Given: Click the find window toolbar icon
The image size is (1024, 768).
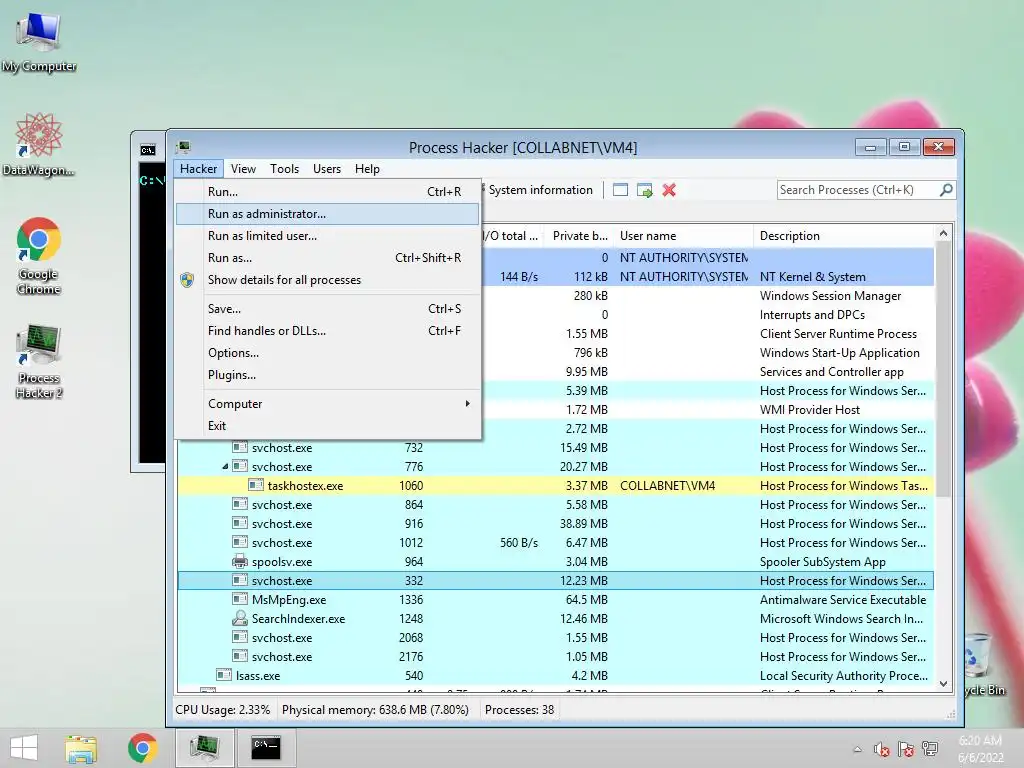Looking at the screenshot, I should (x=620, y=190).
